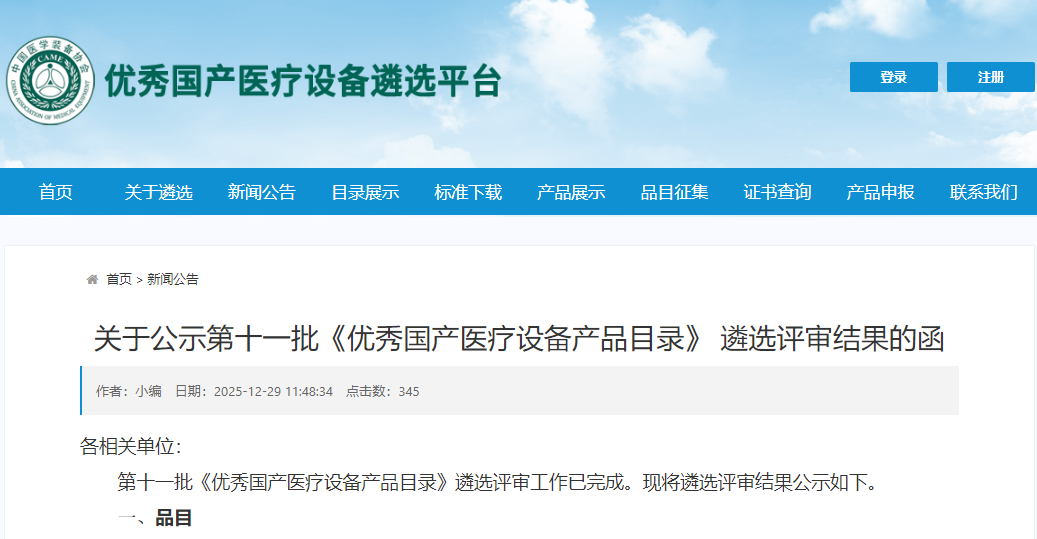
Task: Open 产品展示 navigation item
Action: [571, 192]
